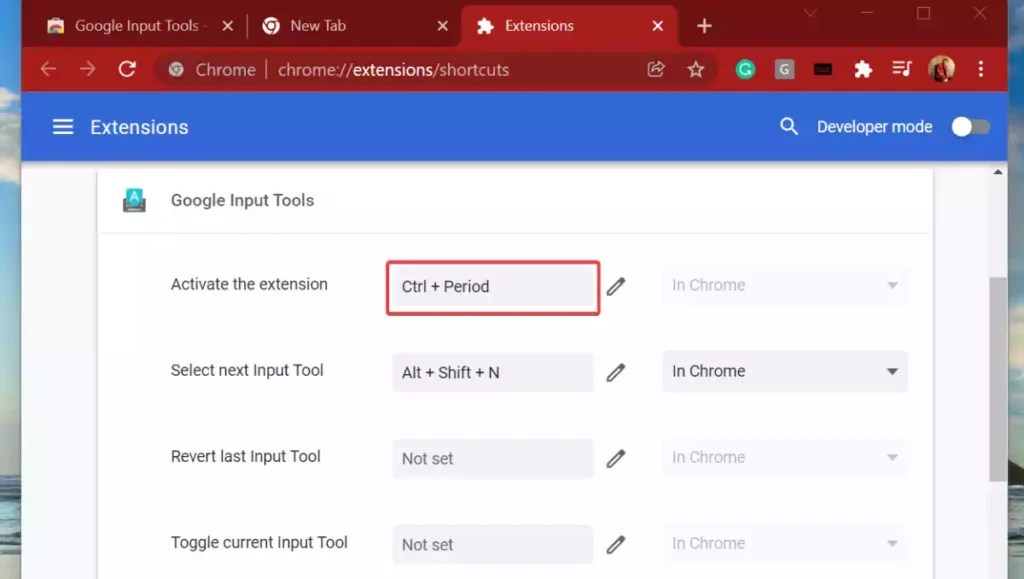The width and height of the screenshot is (1024, 579).
Task: Click the page scroll-up arrow
Action: click(x=998, y=172)
